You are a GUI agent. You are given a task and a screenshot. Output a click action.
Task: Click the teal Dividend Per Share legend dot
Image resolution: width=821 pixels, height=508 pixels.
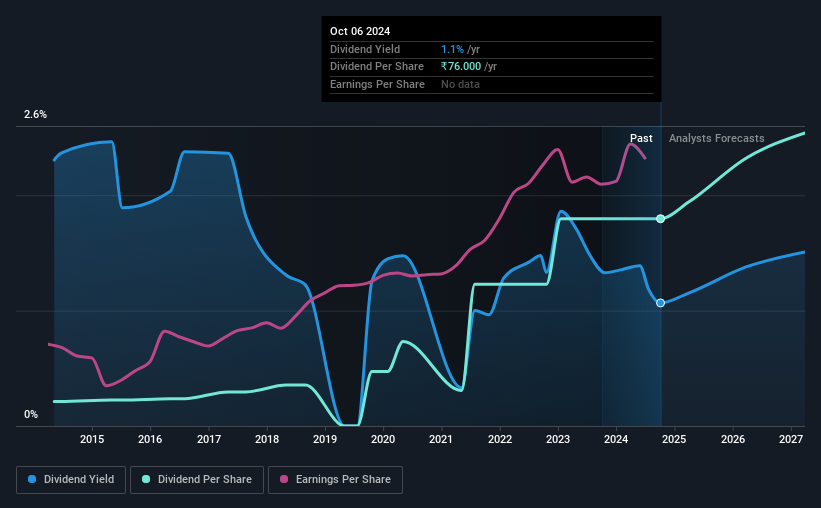[x=146, y=479]
